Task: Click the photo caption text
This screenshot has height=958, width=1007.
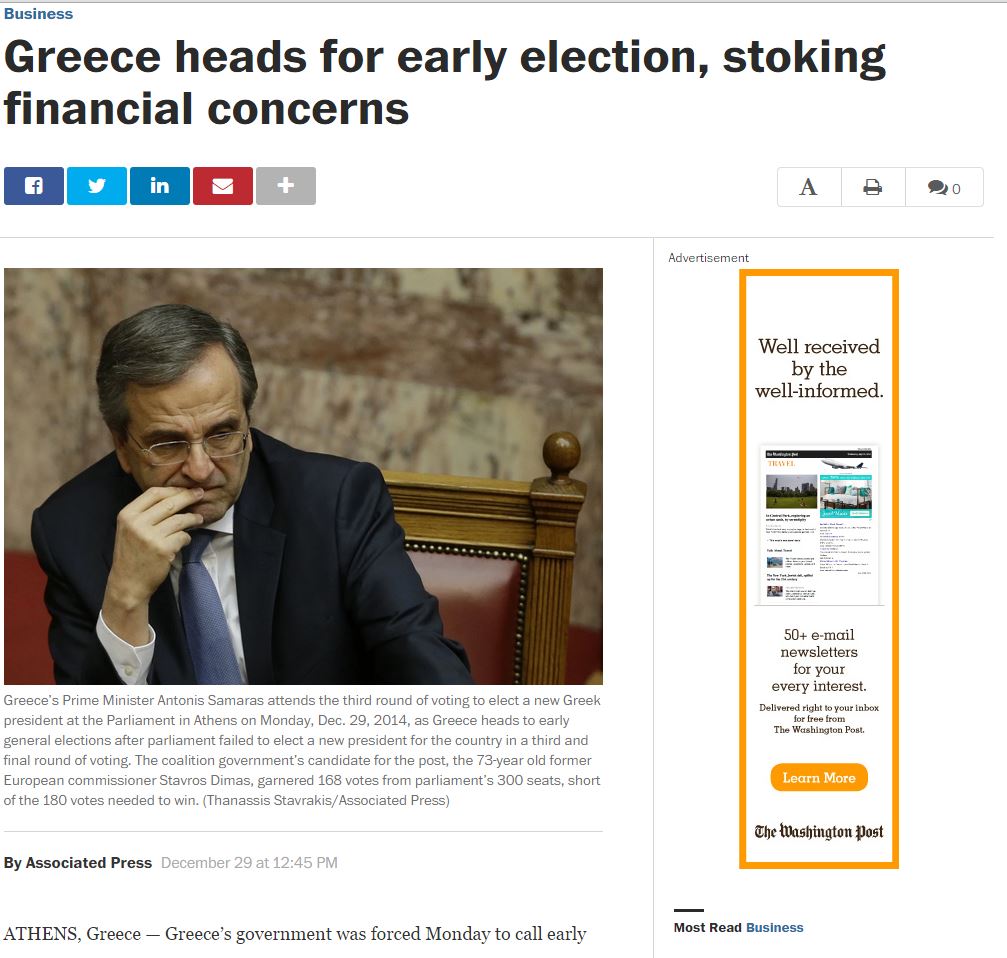Action: (x=302, y=750)
